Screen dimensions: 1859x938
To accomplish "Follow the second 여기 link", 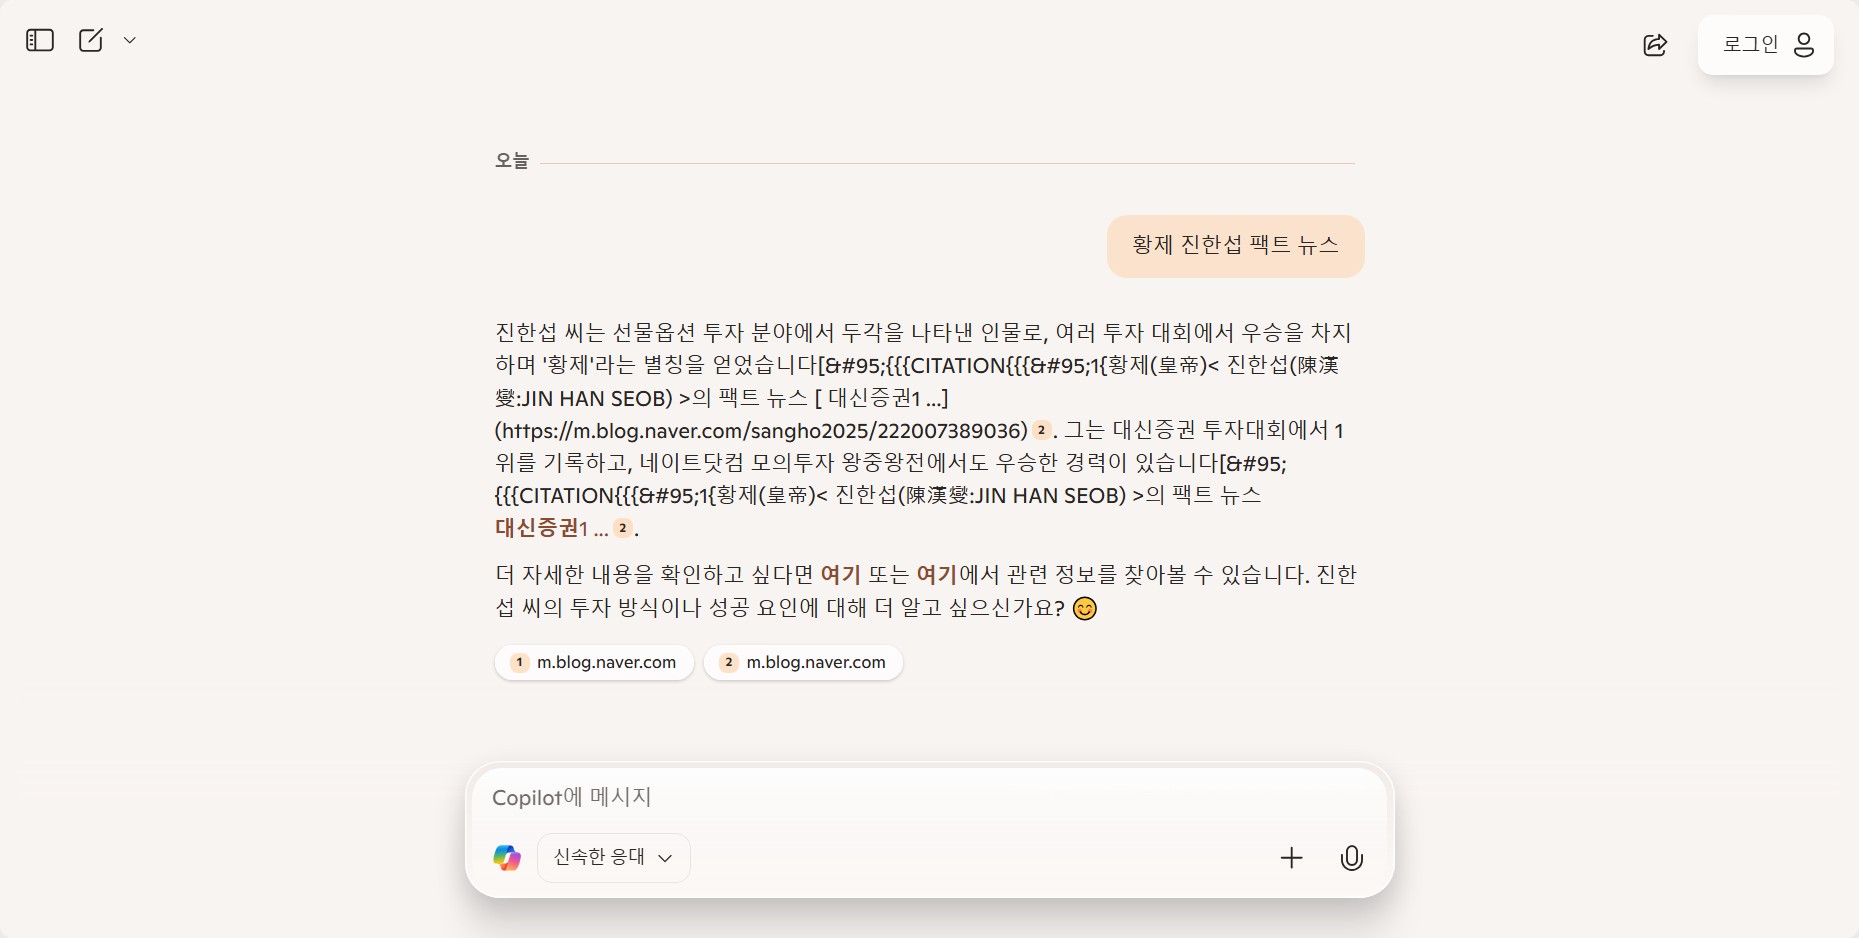I will click(x=937, y=575).
